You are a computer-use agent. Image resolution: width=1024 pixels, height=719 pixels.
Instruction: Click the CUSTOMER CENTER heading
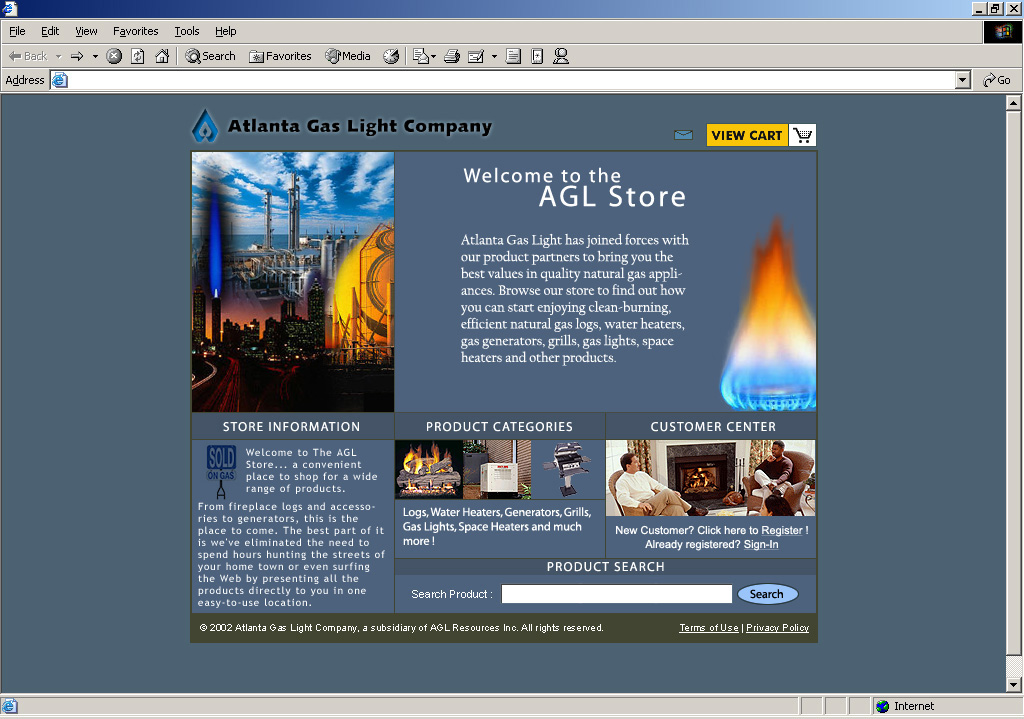(713, 426)
